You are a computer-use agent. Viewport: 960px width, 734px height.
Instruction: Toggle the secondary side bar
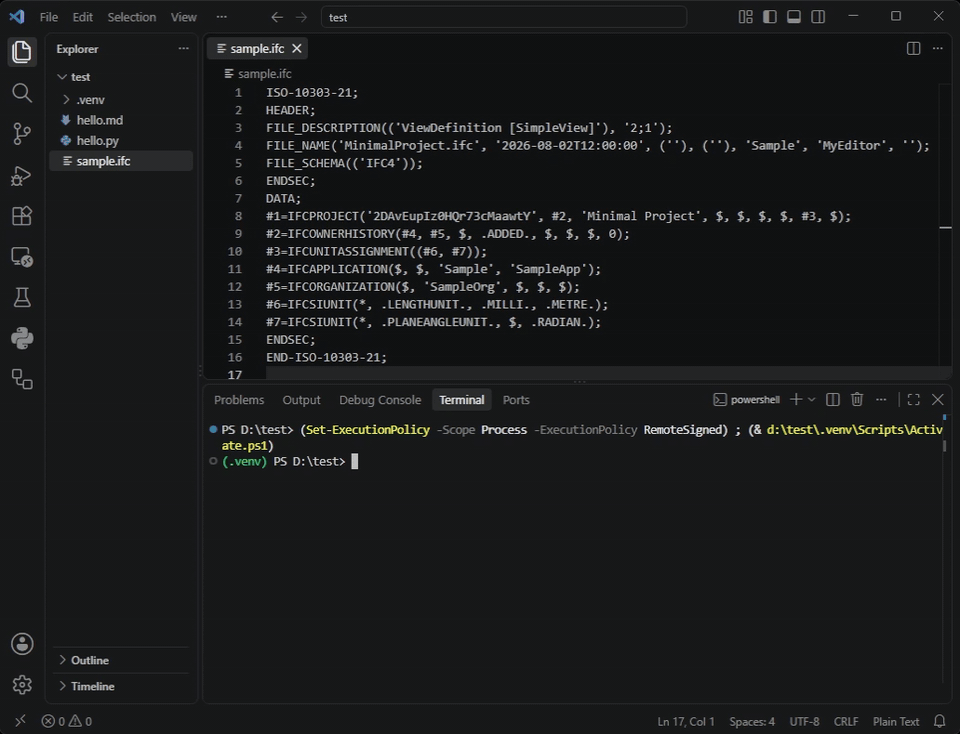[818, 17]
